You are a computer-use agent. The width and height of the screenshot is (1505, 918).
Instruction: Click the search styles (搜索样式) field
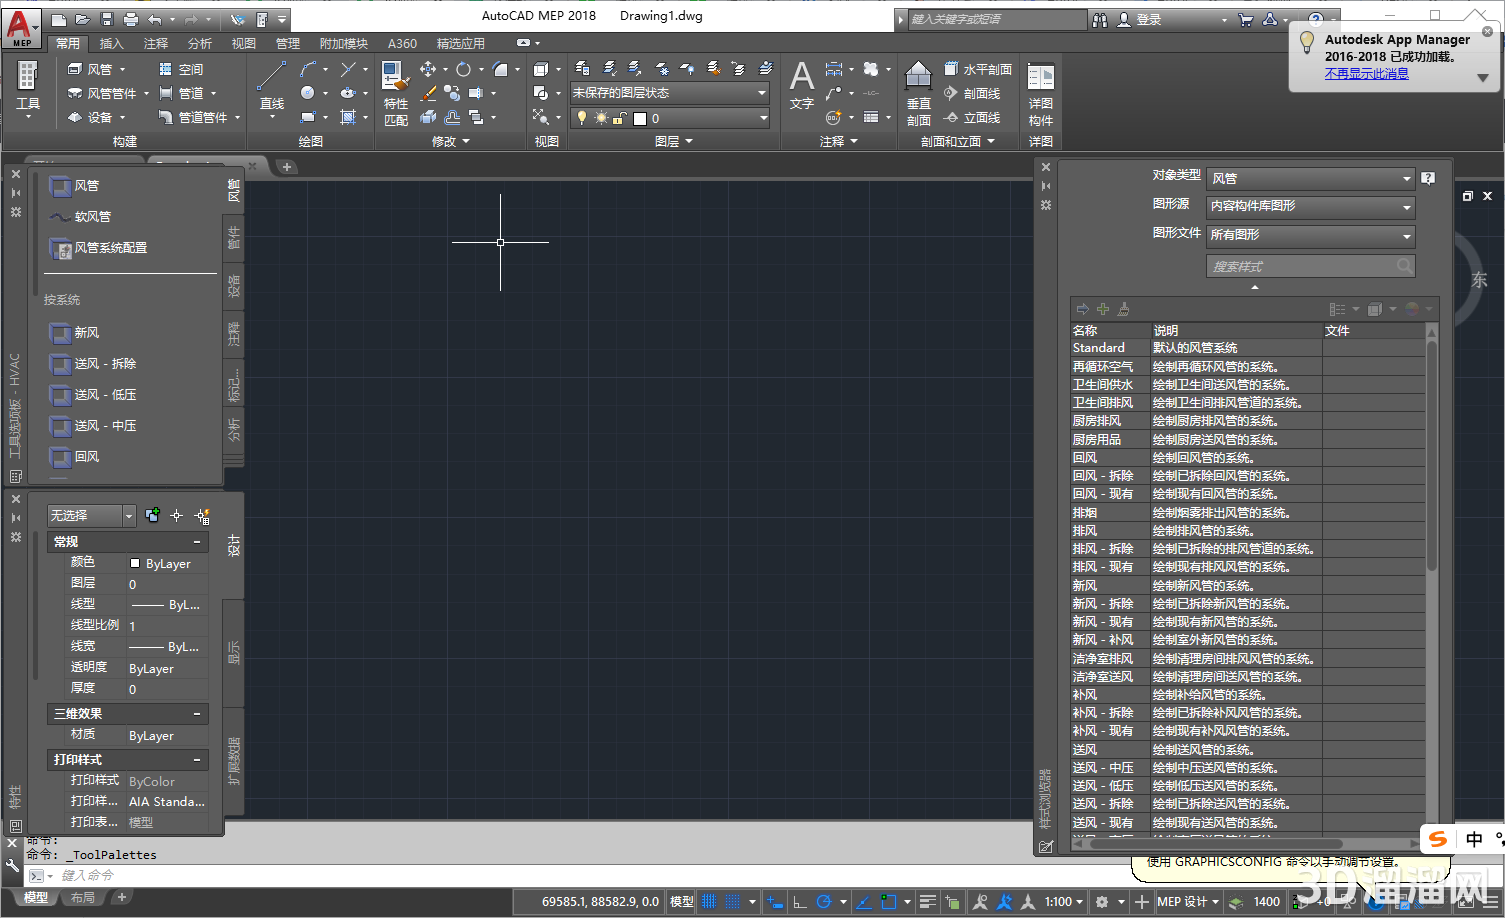click(x=1310, y=266)
